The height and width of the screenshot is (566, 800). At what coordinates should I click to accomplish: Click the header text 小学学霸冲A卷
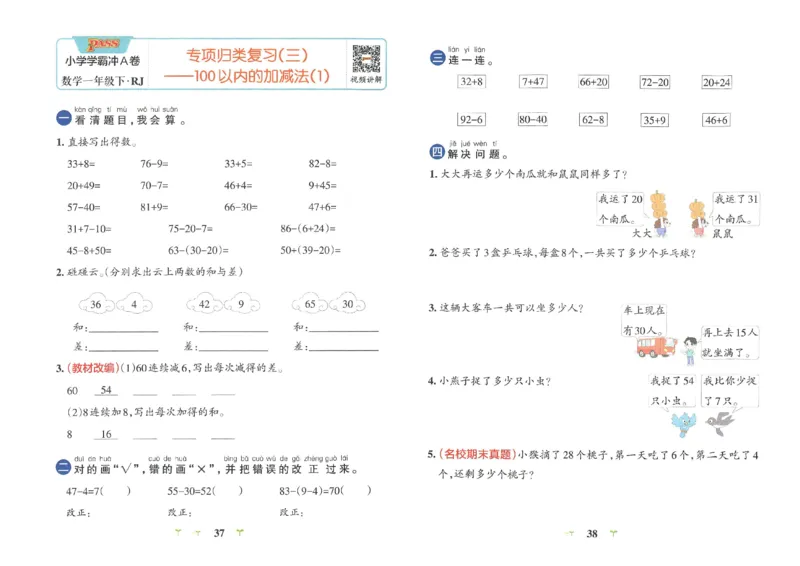[102, 61]
